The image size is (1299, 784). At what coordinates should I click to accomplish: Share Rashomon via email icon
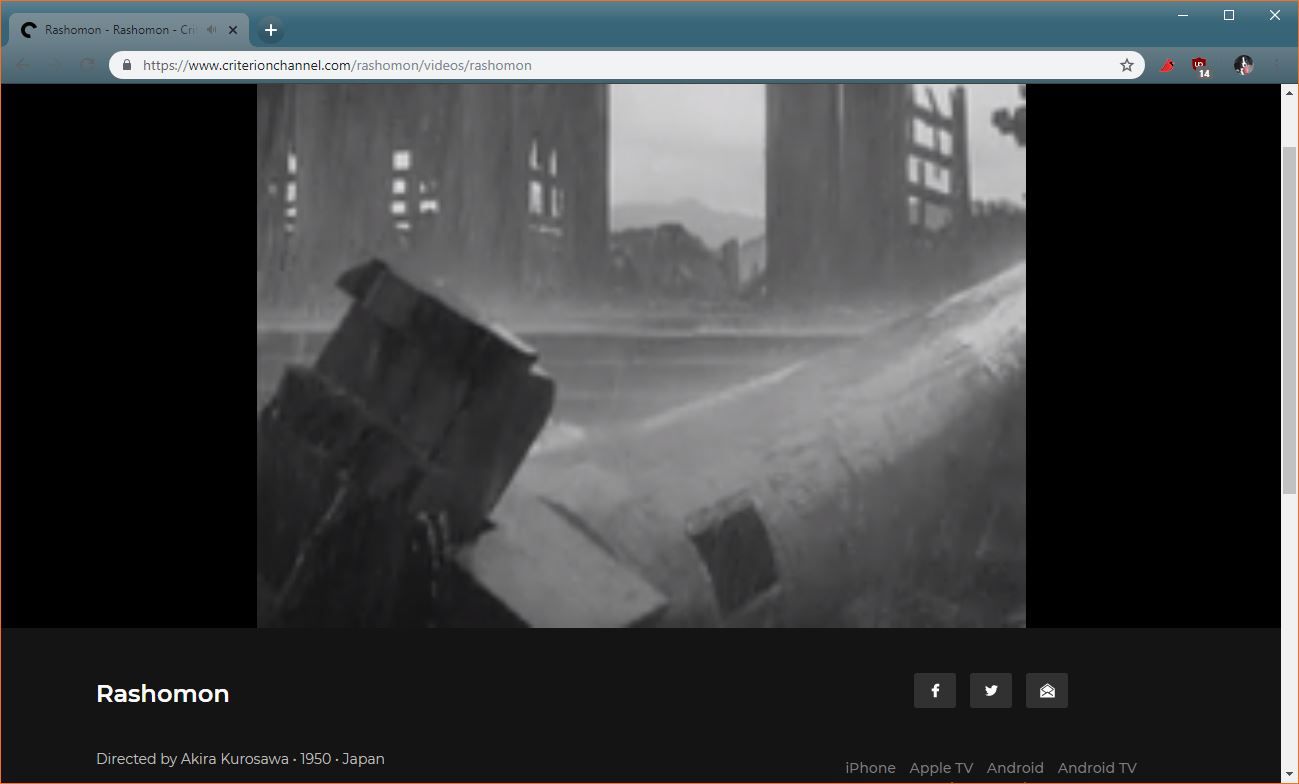click(1047, 690)
